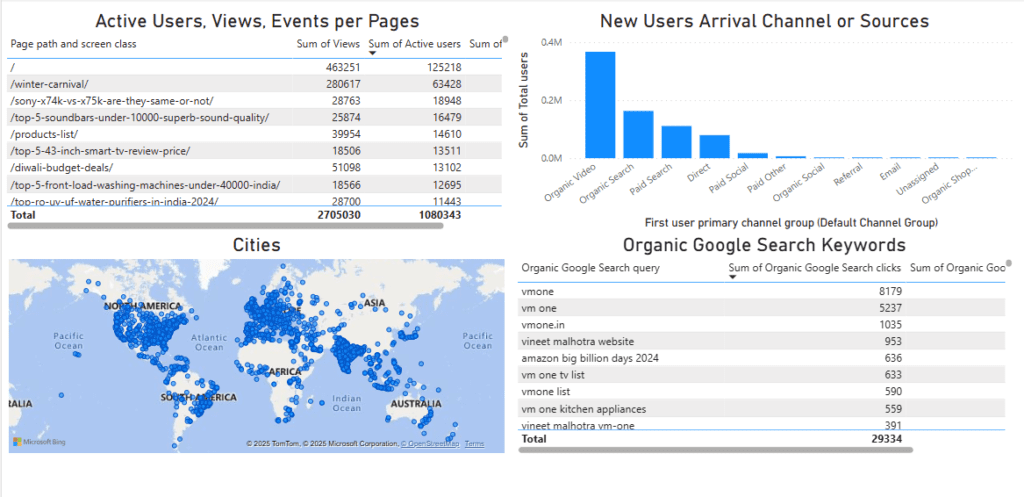The height and width of the screenshot is (497, 1024).
Task: Click total active users value 1080343
Action: 440,214
